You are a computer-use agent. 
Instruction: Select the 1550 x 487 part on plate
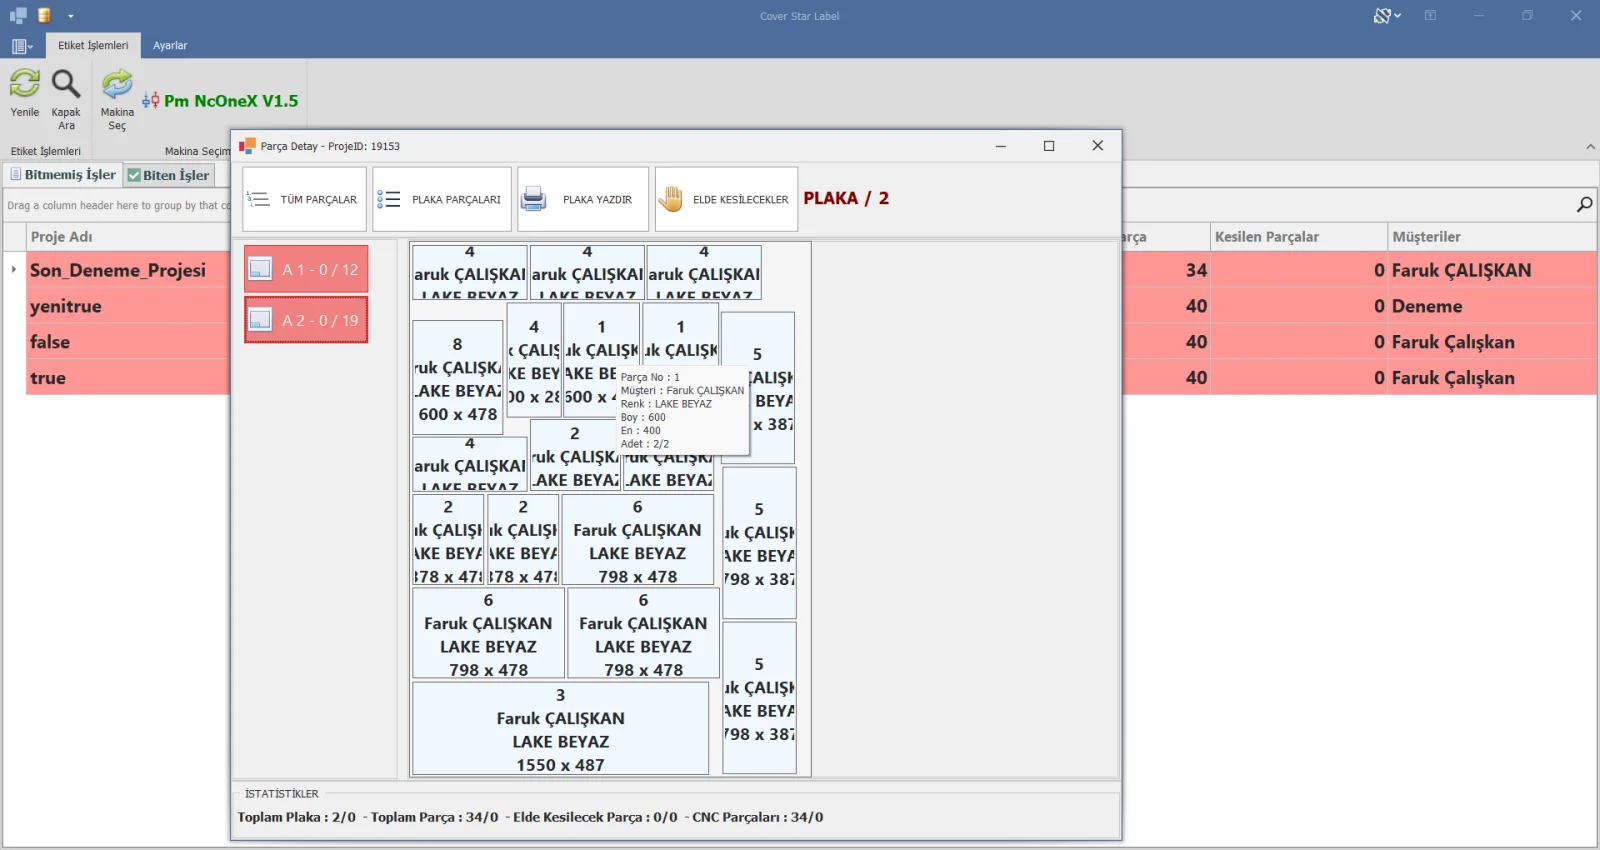(560, 729)
